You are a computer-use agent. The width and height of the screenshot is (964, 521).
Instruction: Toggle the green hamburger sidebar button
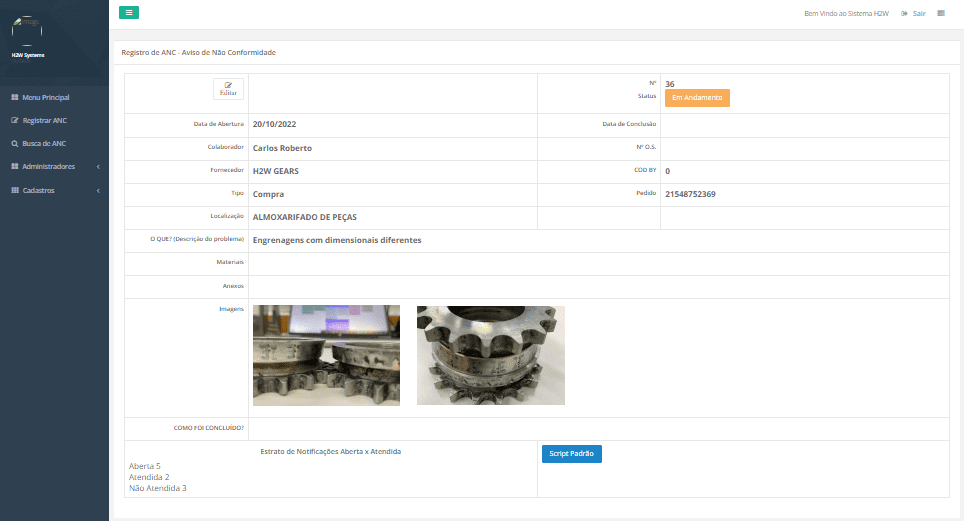(x=128, y=12)
